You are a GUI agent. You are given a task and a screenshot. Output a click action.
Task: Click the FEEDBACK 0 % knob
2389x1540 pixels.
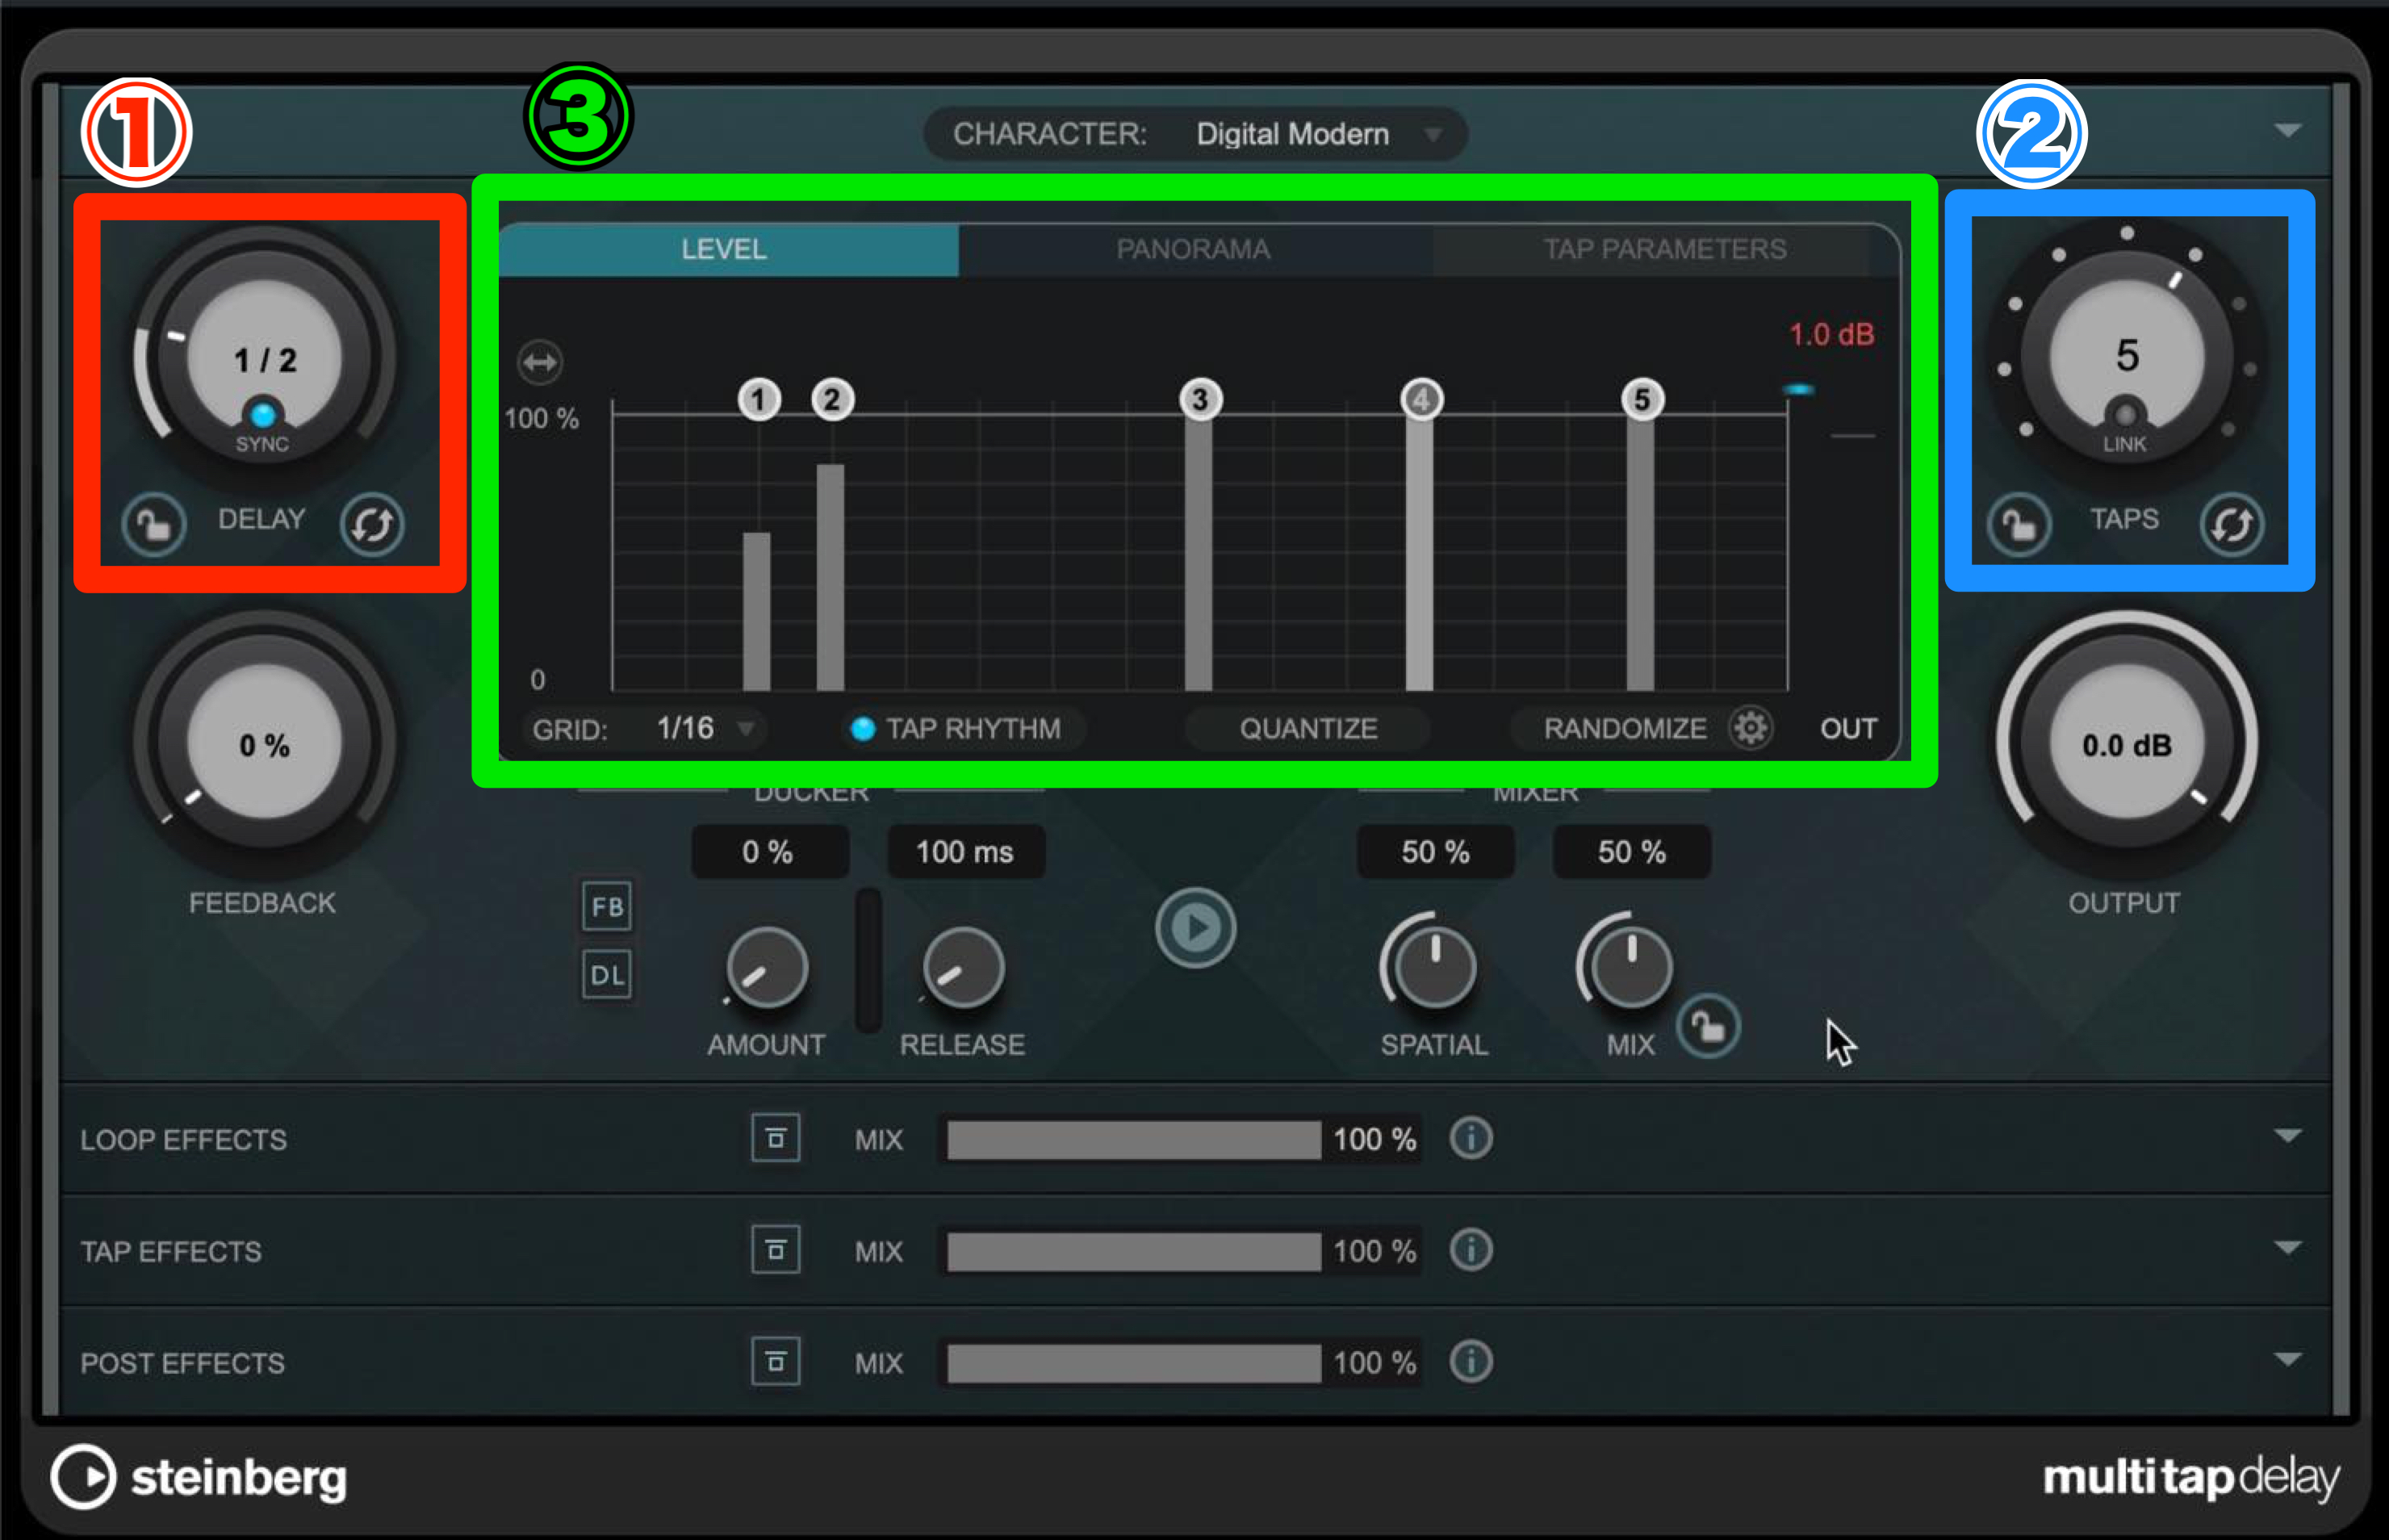click(265, 742)
